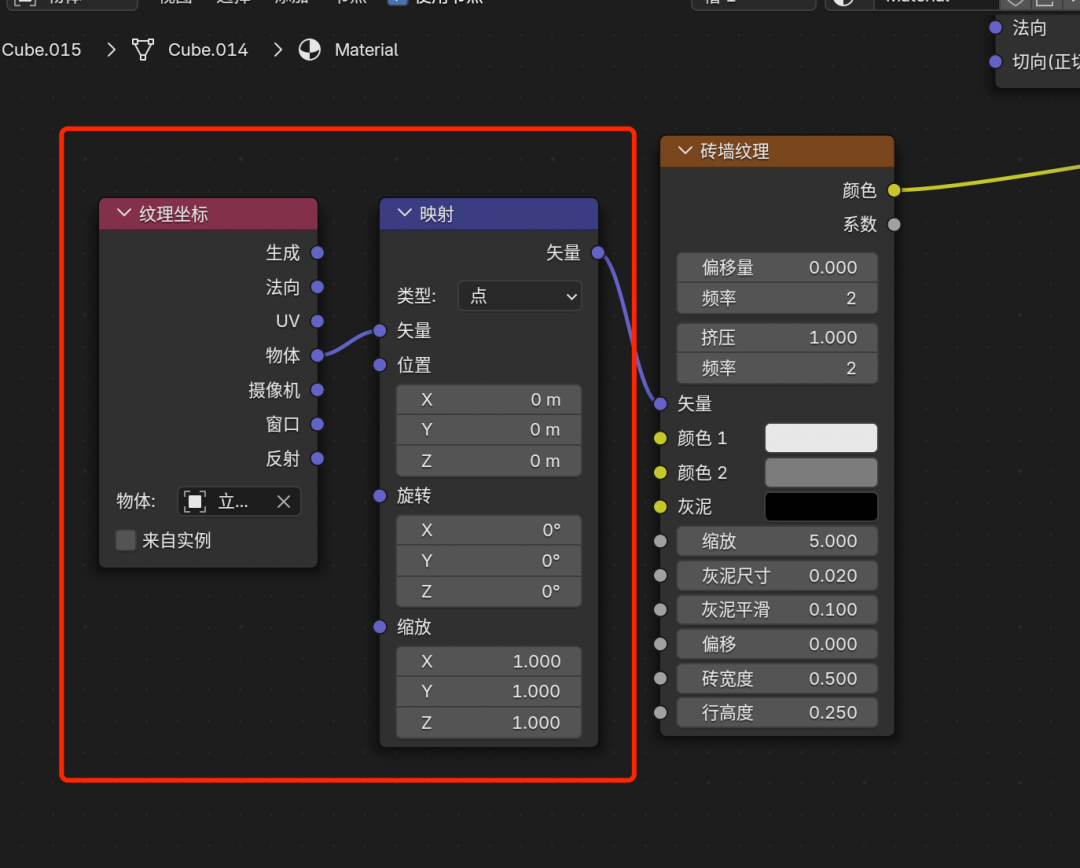Open the 类型 dropdown set to 点

[x=519, y=296]
